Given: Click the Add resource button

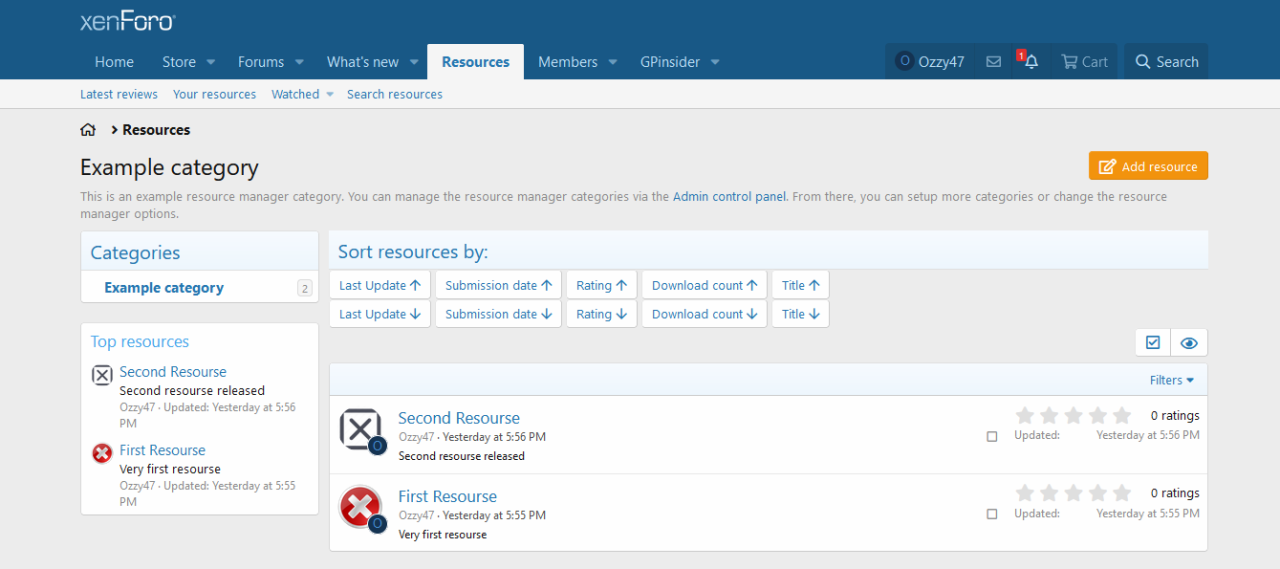Looking at the screenshot, I should [1148, 167].
